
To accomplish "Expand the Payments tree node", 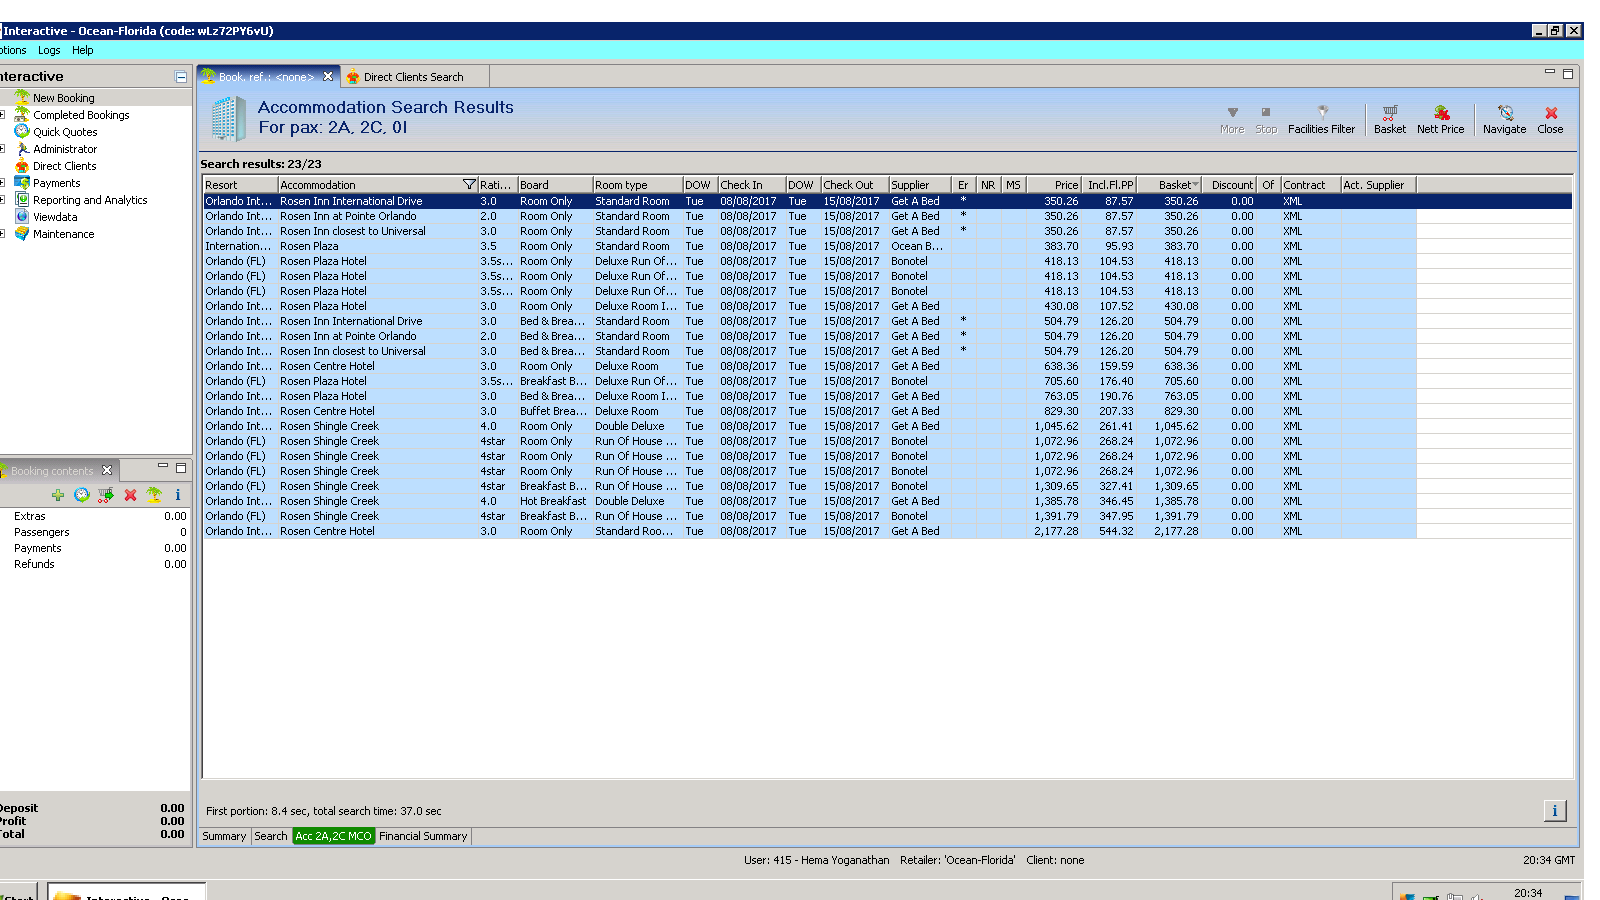I will [x=3, y=183].
